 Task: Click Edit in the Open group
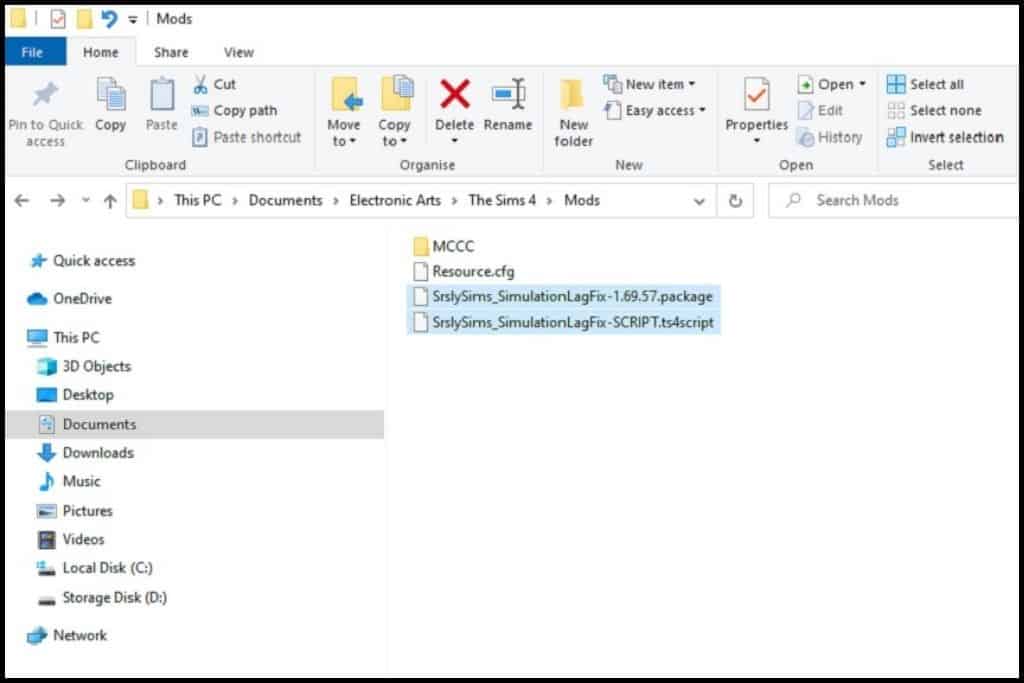click(x=820, y=110)
